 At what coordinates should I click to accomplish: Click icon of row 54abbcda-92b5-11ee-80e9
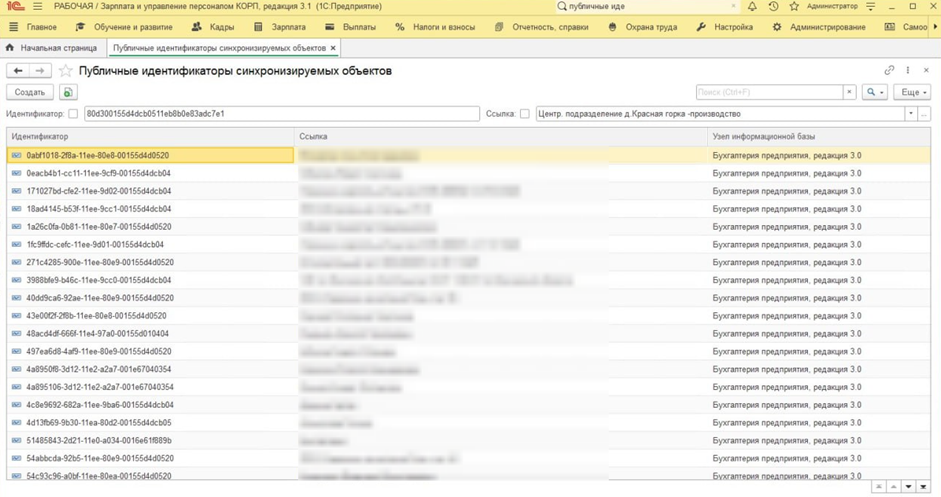pos(17,458)
